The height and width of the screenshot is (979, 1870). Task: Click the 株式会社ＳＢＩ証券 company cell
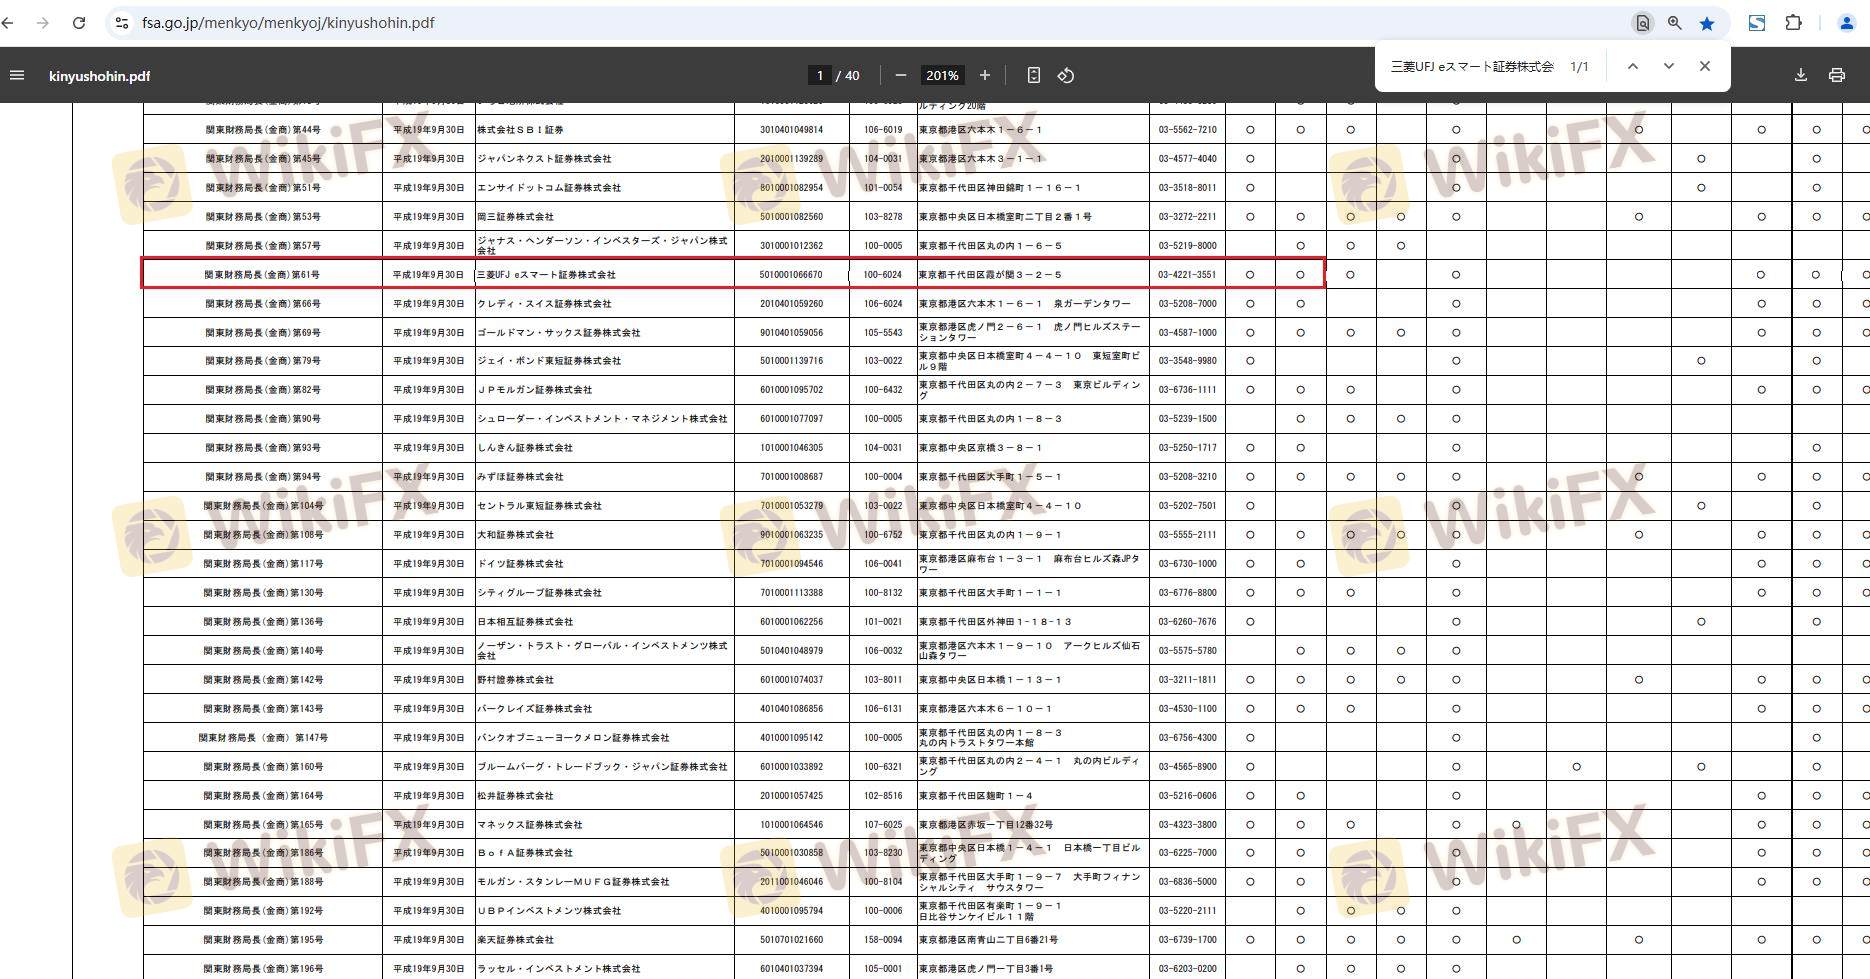coord(520,130)
